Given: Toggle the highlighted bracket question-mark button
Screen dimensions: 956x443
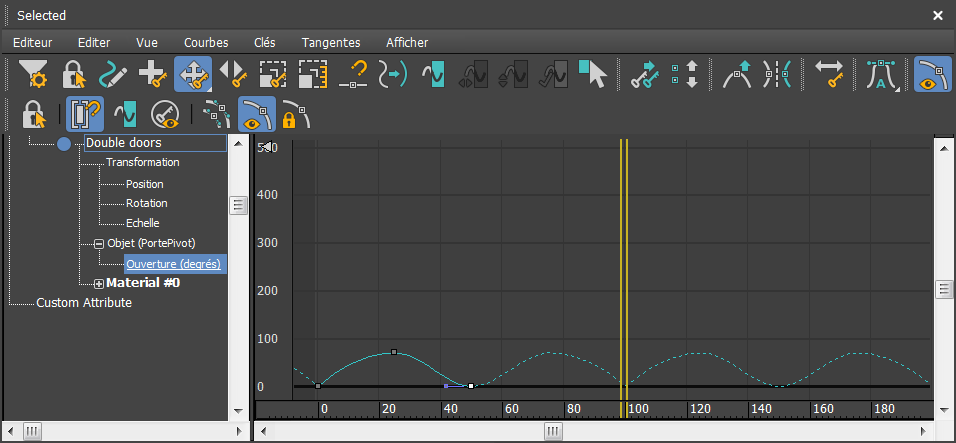Looking at the screenshot, I should (85, 115).
